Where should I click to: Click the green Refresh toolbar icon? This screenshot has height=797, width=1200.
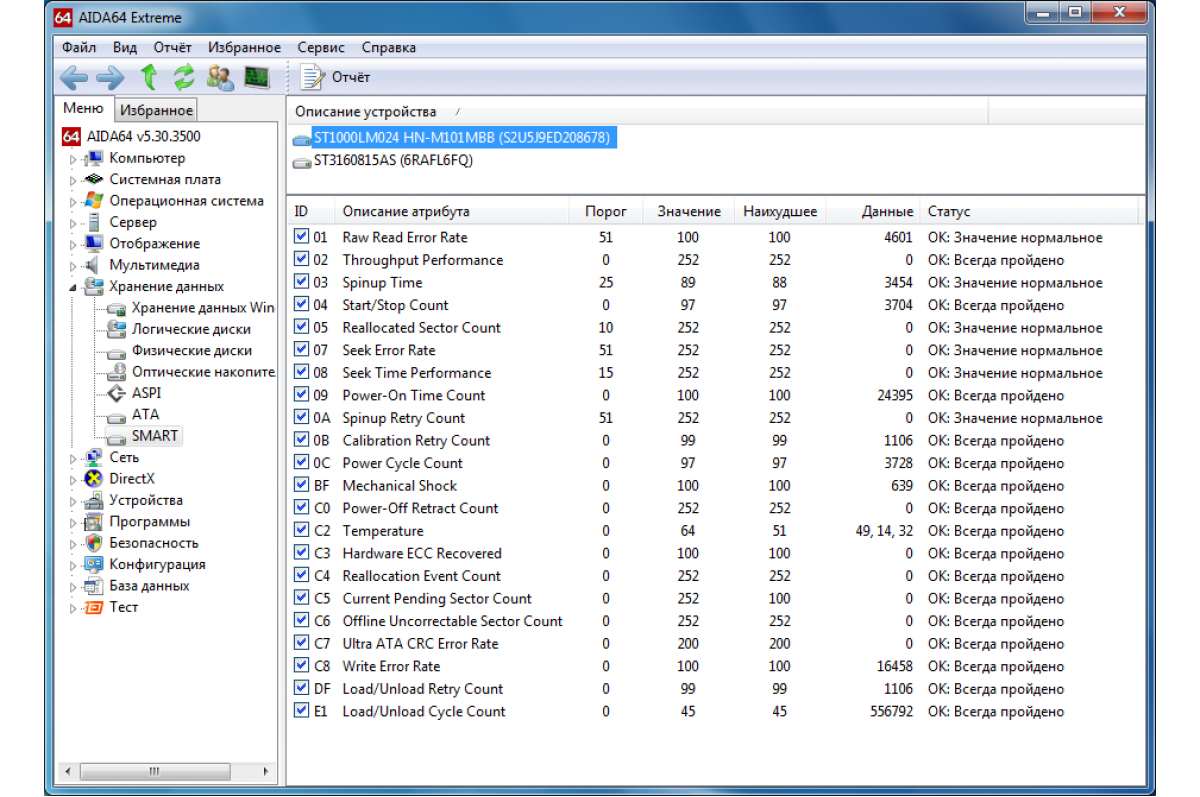184,77
